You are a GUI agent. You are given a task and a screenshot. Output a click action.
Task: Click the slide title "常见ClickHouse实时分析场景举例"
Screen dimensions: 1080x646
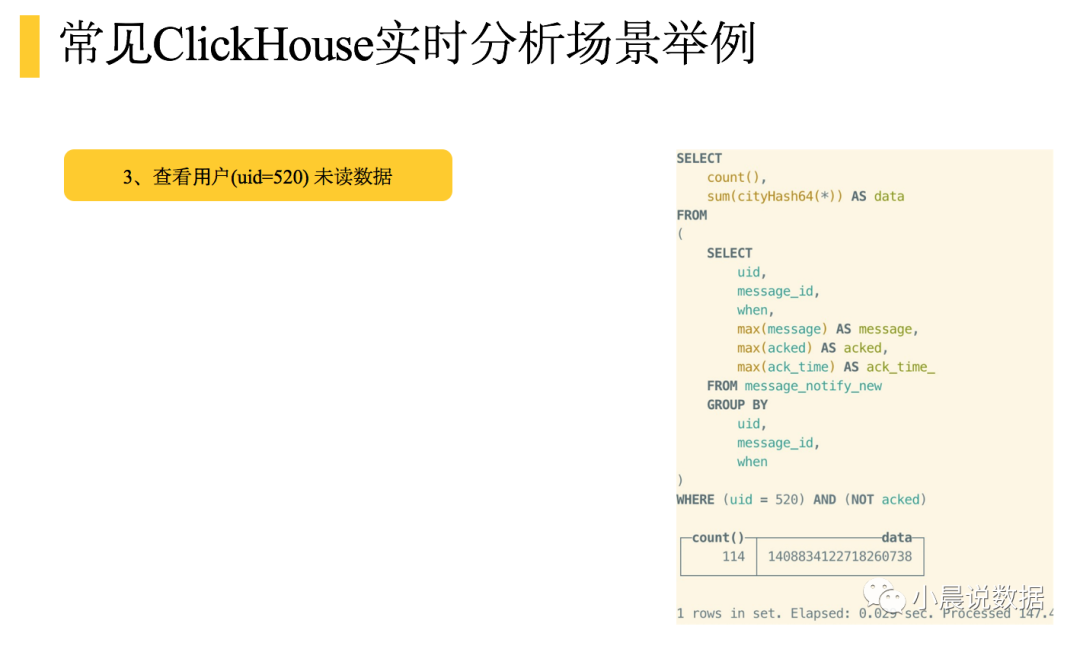pos(408,45)
